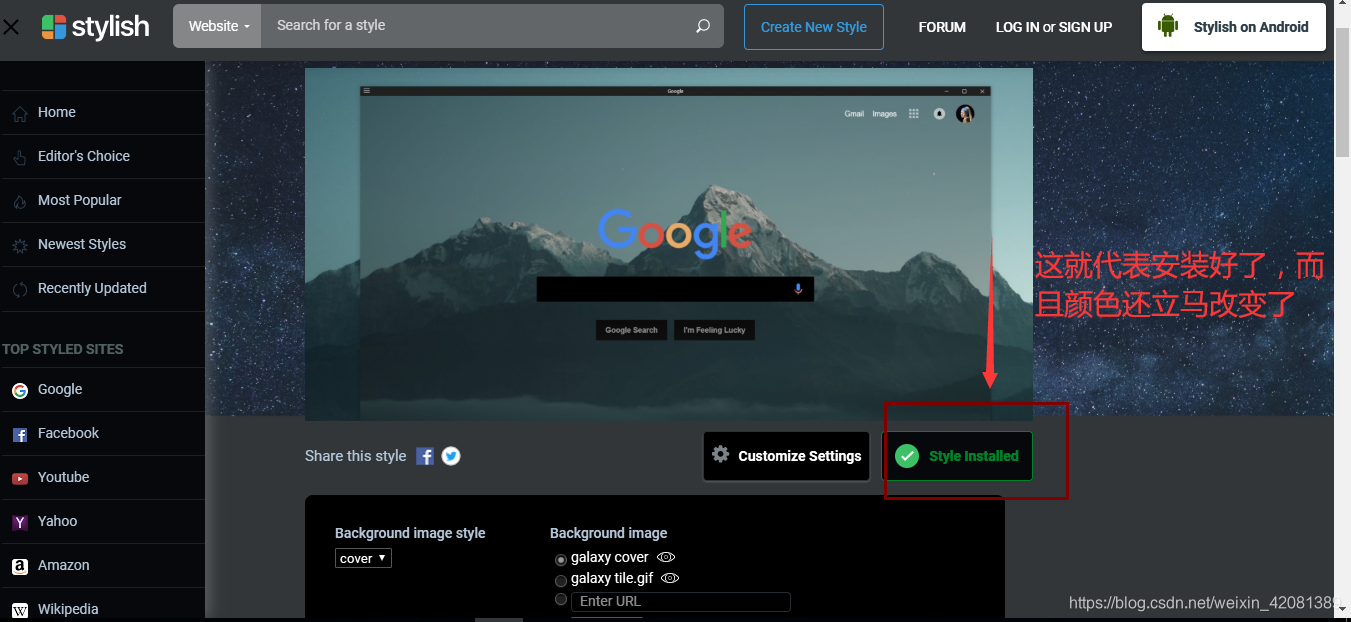Click the green checkmark icon of Style Installed
1351x622 pixels.
tap(907, 456)
